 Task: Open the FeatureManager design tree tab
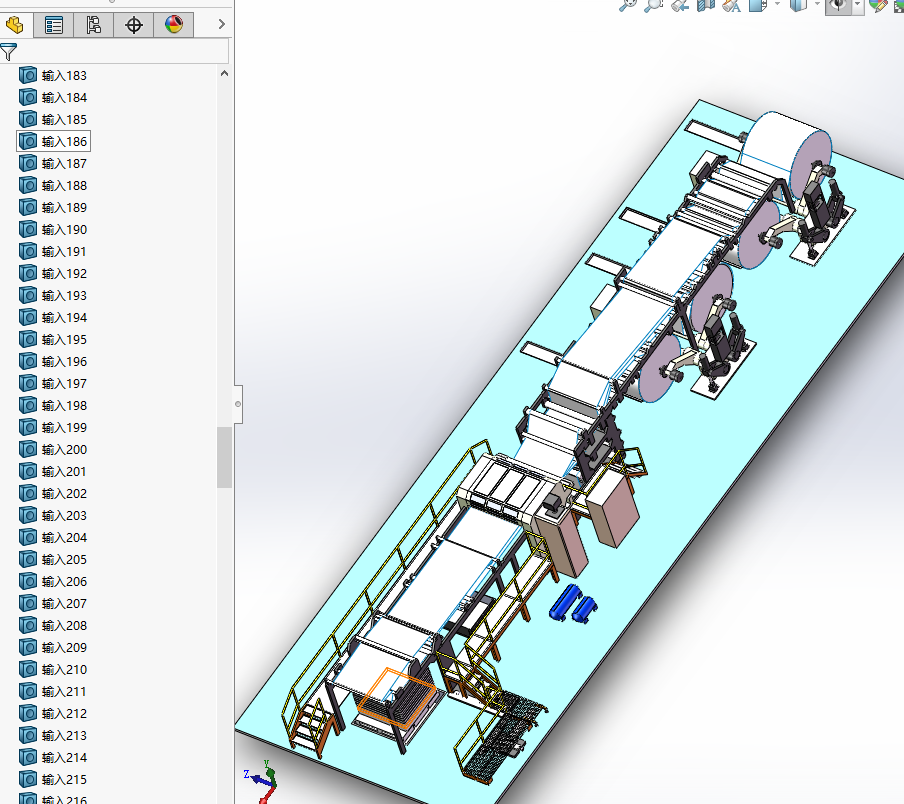click(x=15, y=25)
